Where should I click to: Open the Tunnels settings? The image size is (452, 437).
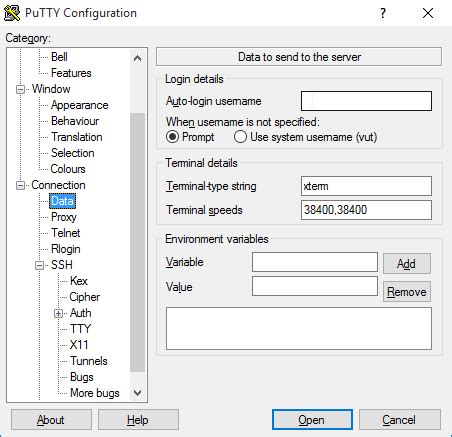pyautogui.click(x=89, y=361)
